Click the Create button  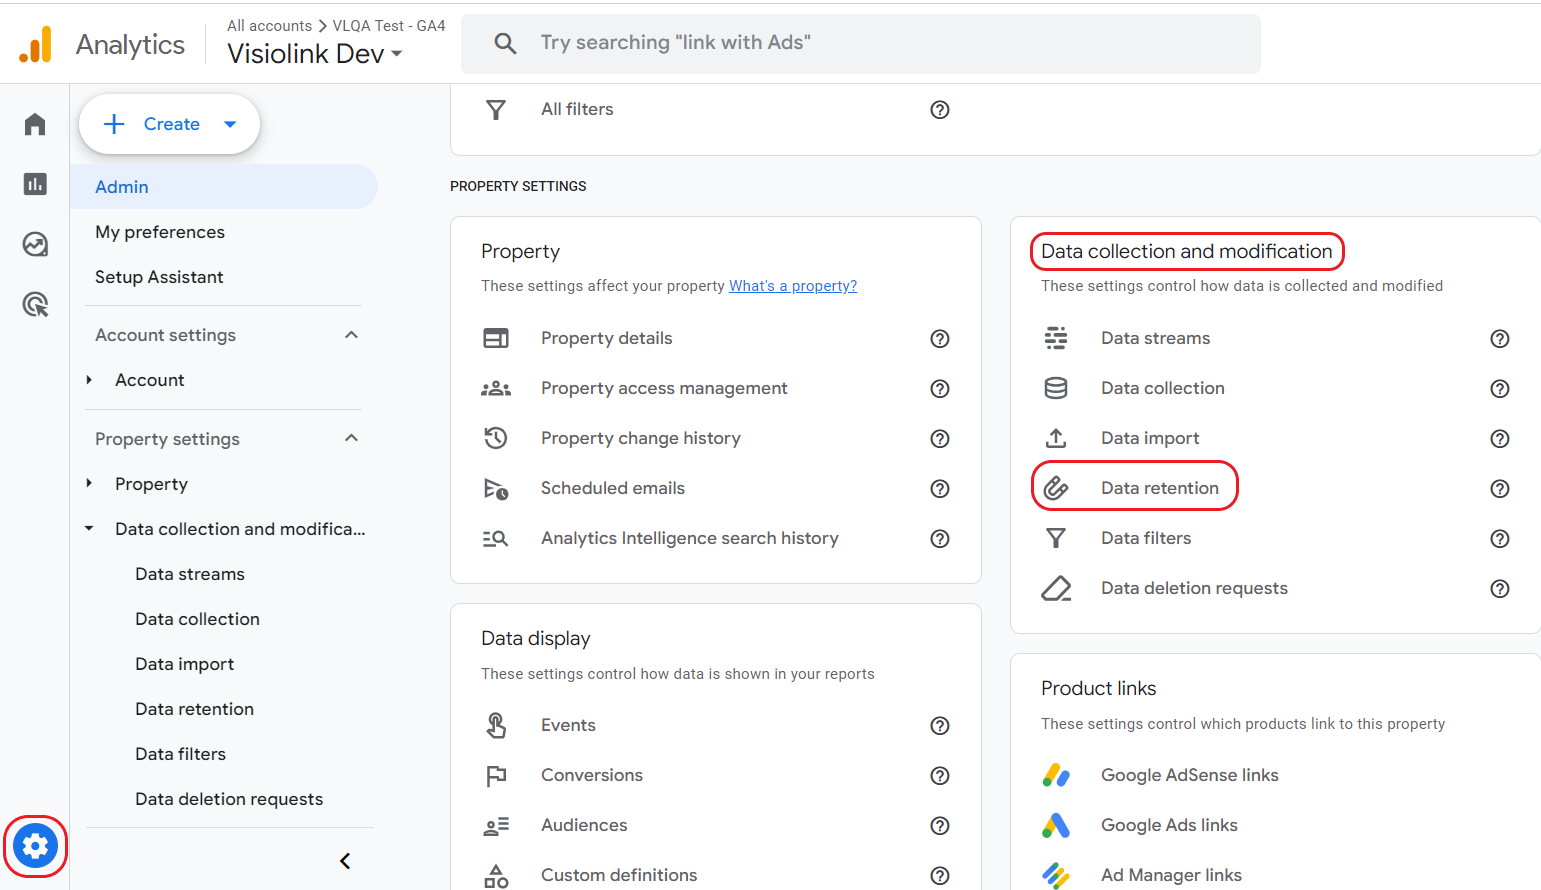(x=170, y=124)
